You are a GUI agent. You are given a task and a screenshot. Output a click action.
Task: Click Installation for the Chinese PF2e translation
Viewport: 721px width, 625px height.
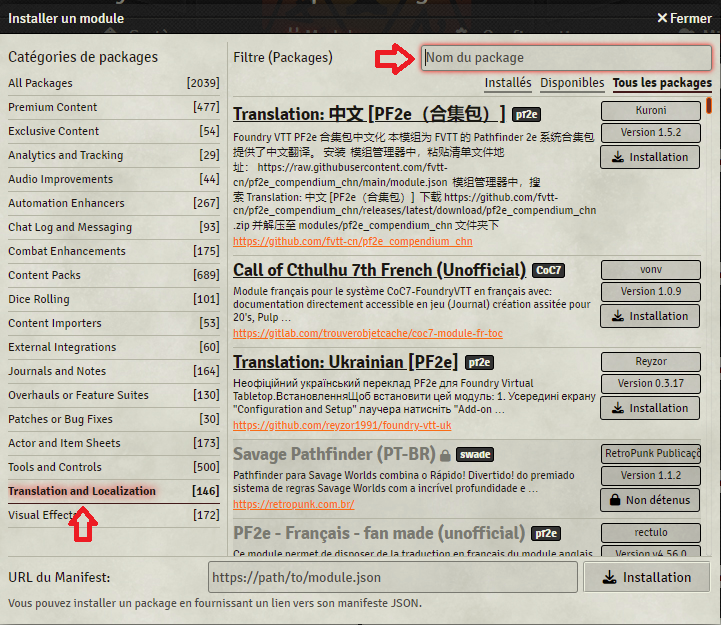650,157
